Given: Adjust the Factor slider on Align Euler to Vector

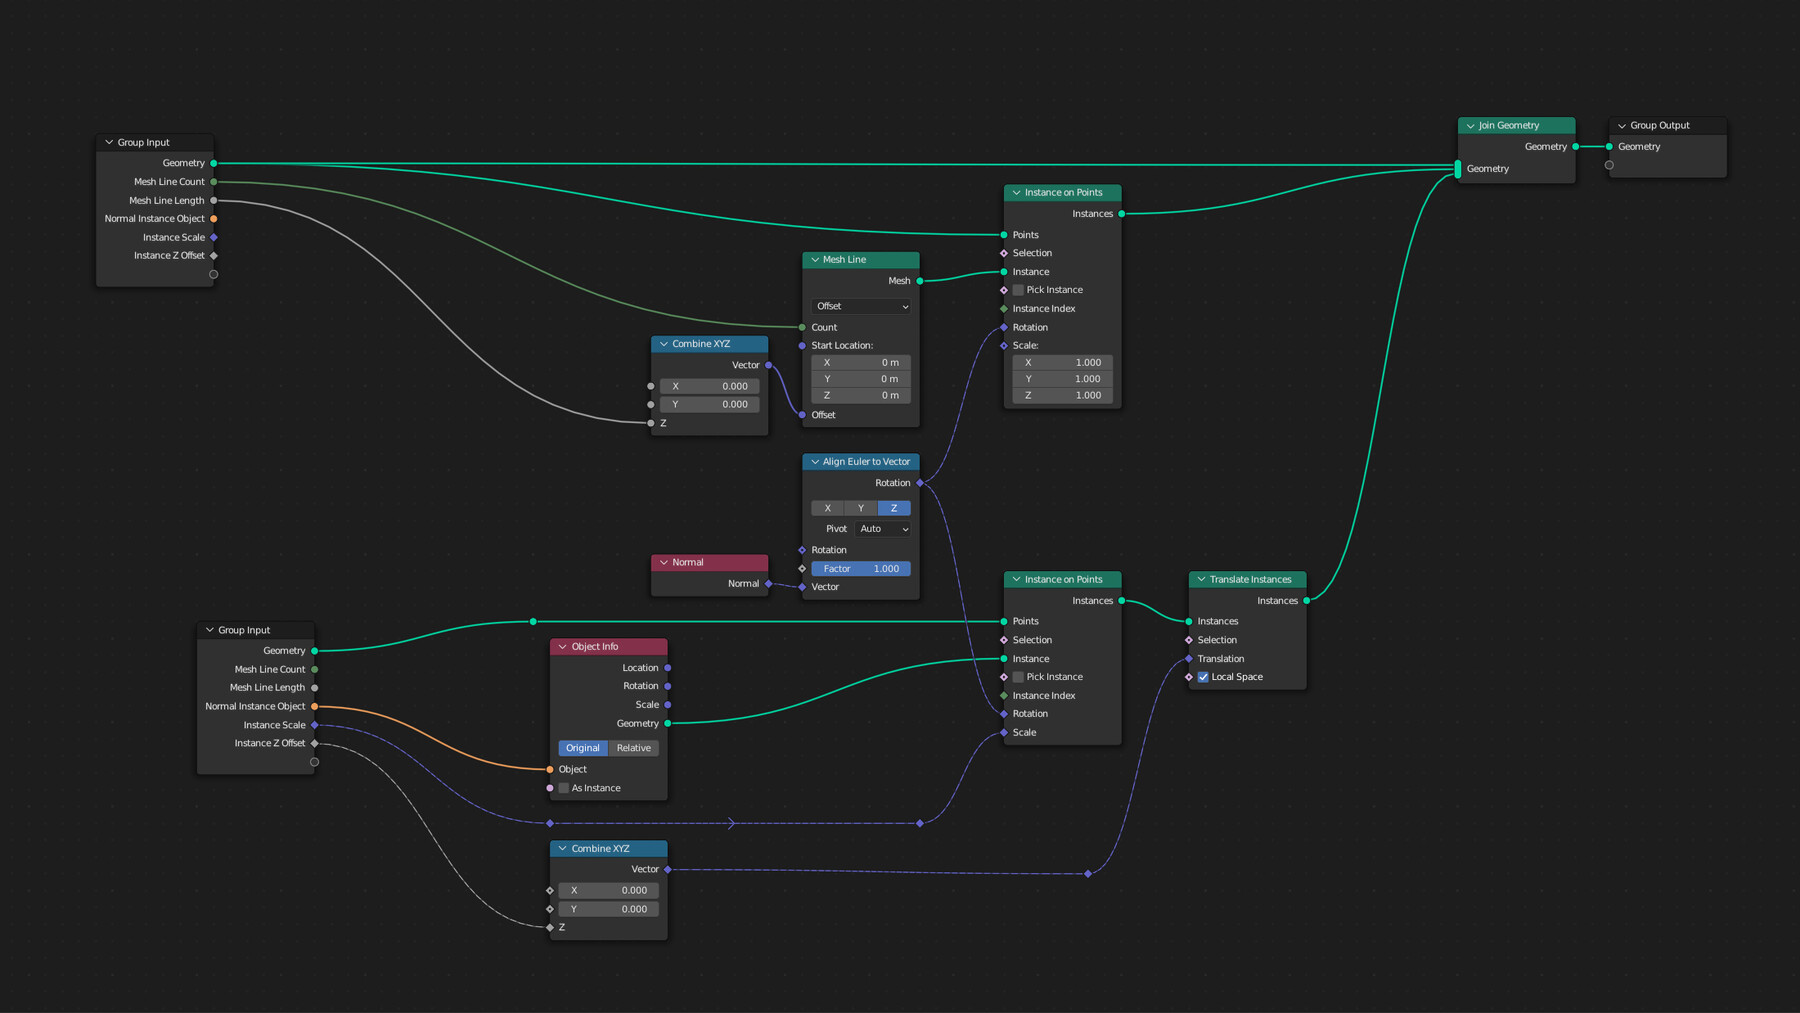Looking at the screenshot, I should (860, 568).
